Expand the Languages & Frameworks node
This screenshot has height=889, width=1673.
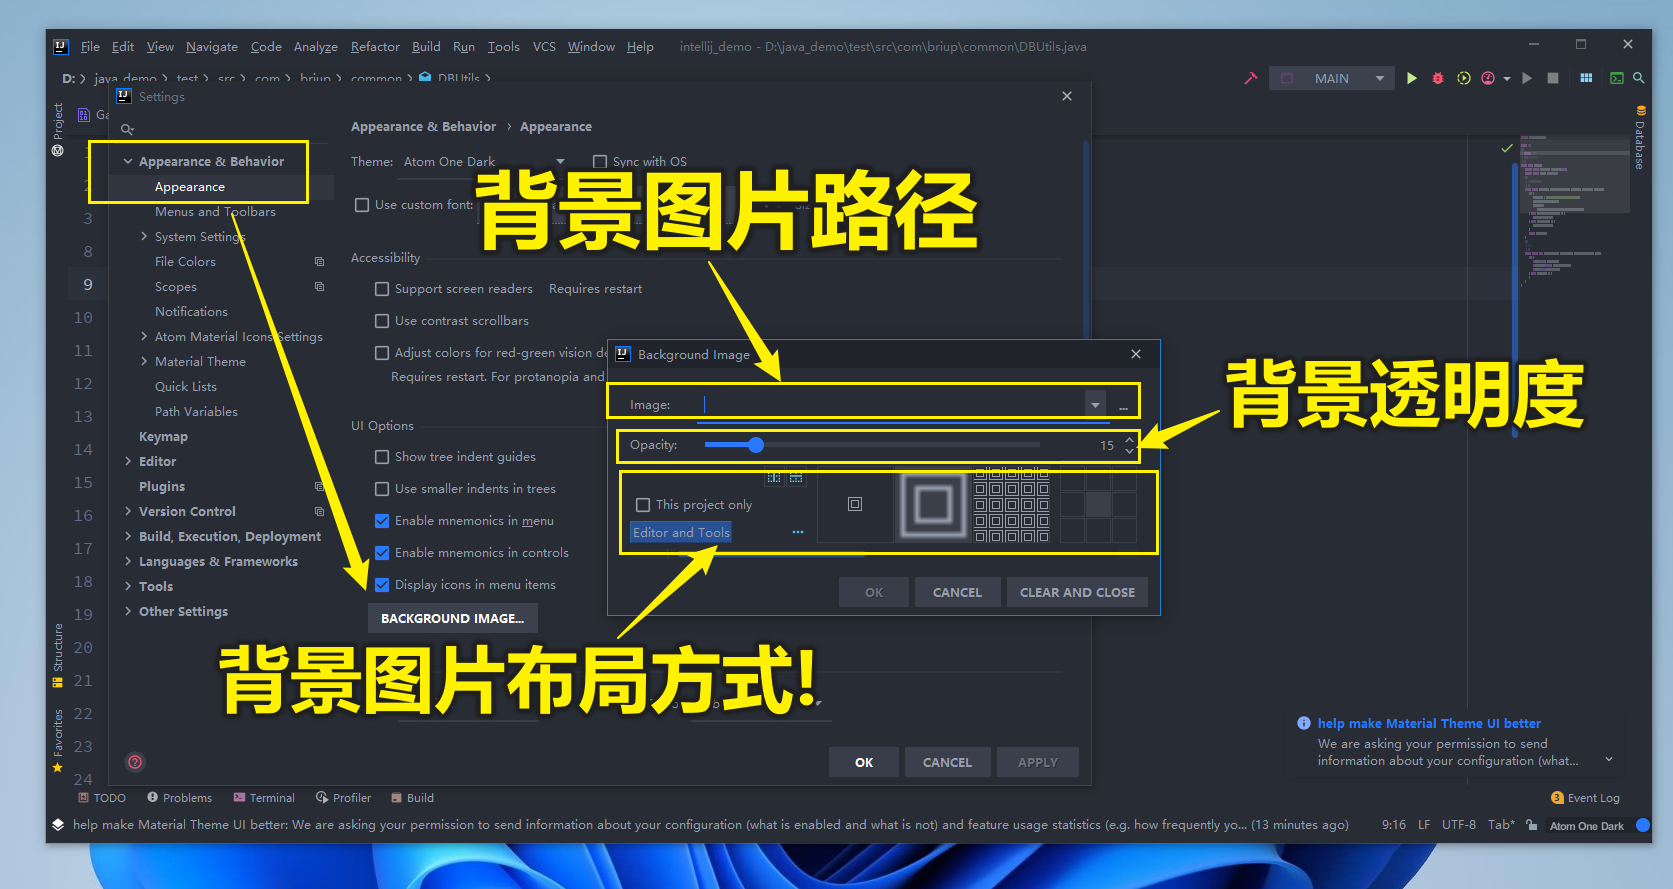[x=128, y=561]
